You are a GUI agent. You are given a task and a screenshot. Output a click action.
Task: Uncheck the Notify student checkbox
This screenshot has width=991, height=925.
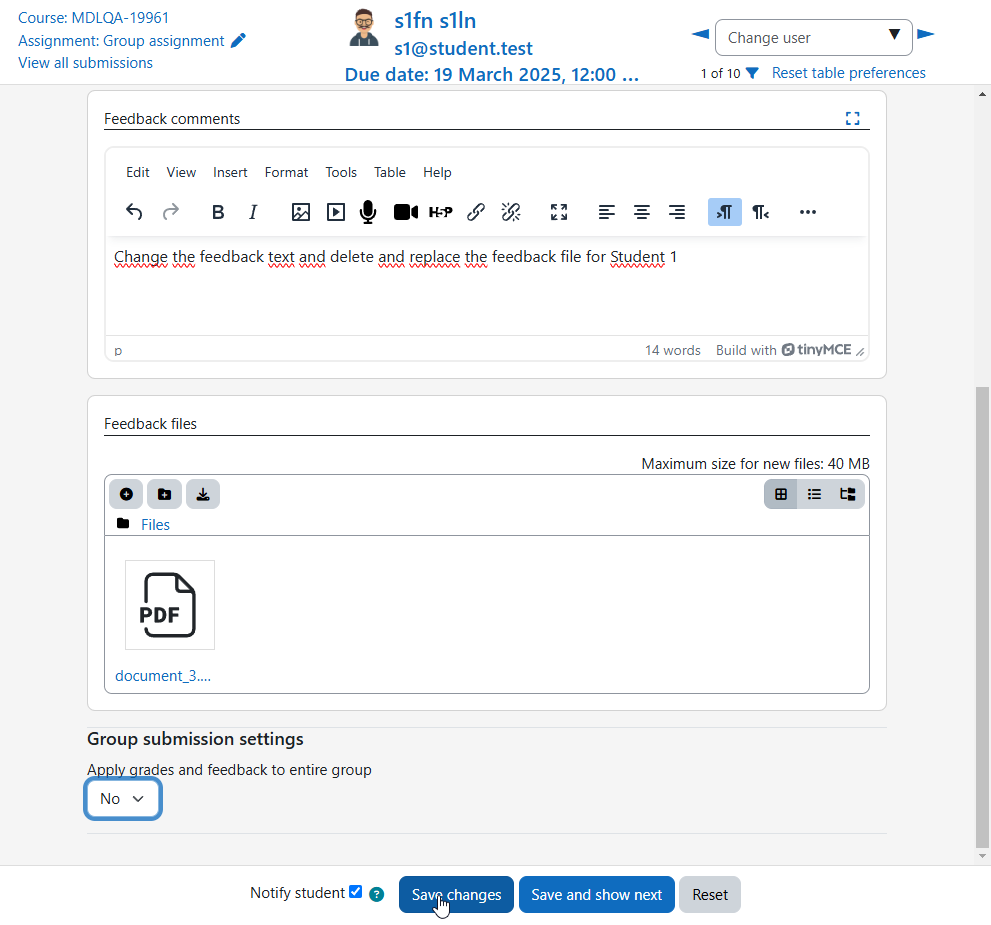click(x=355, y=892)
